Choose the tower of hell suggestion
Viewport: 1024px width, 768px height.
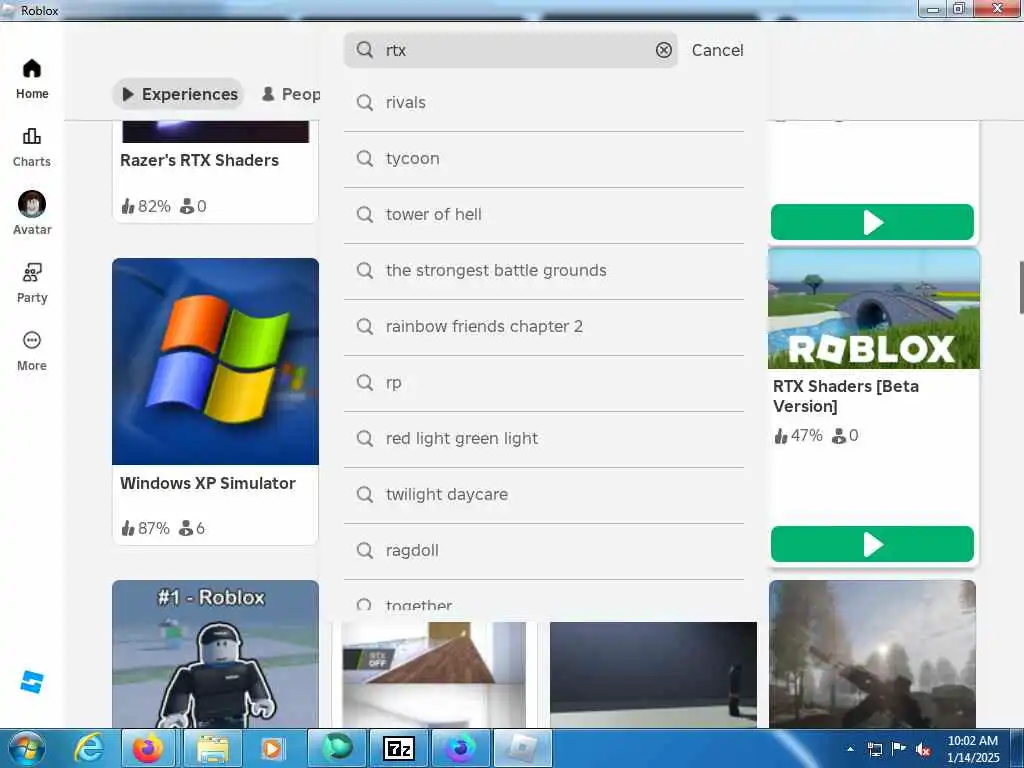tap(544, 215)
